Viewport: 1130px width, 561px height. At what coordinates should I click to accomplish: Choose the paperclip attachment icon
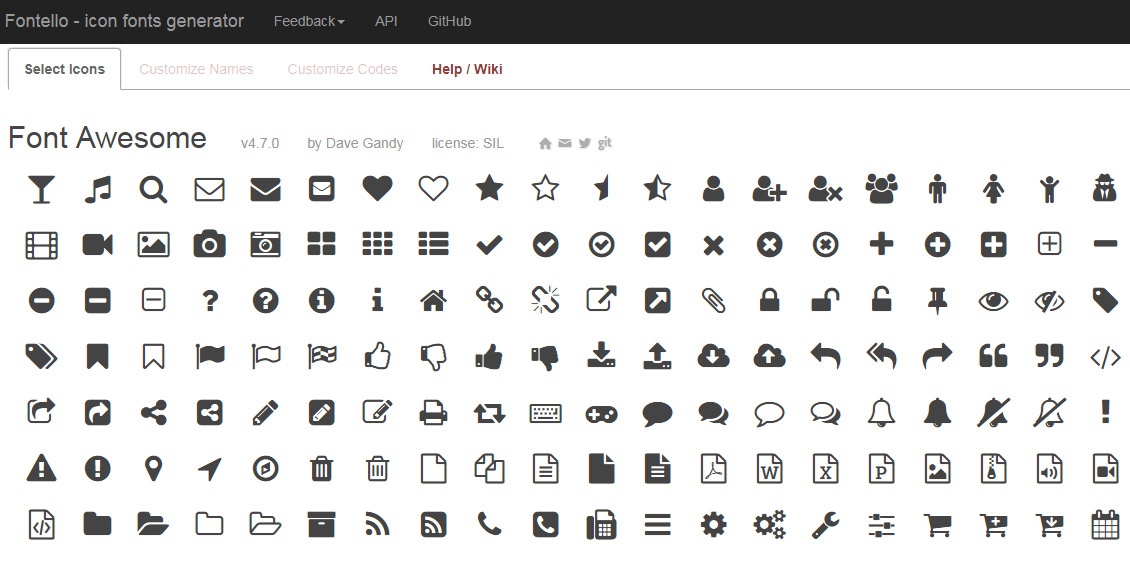click(713, 300)
